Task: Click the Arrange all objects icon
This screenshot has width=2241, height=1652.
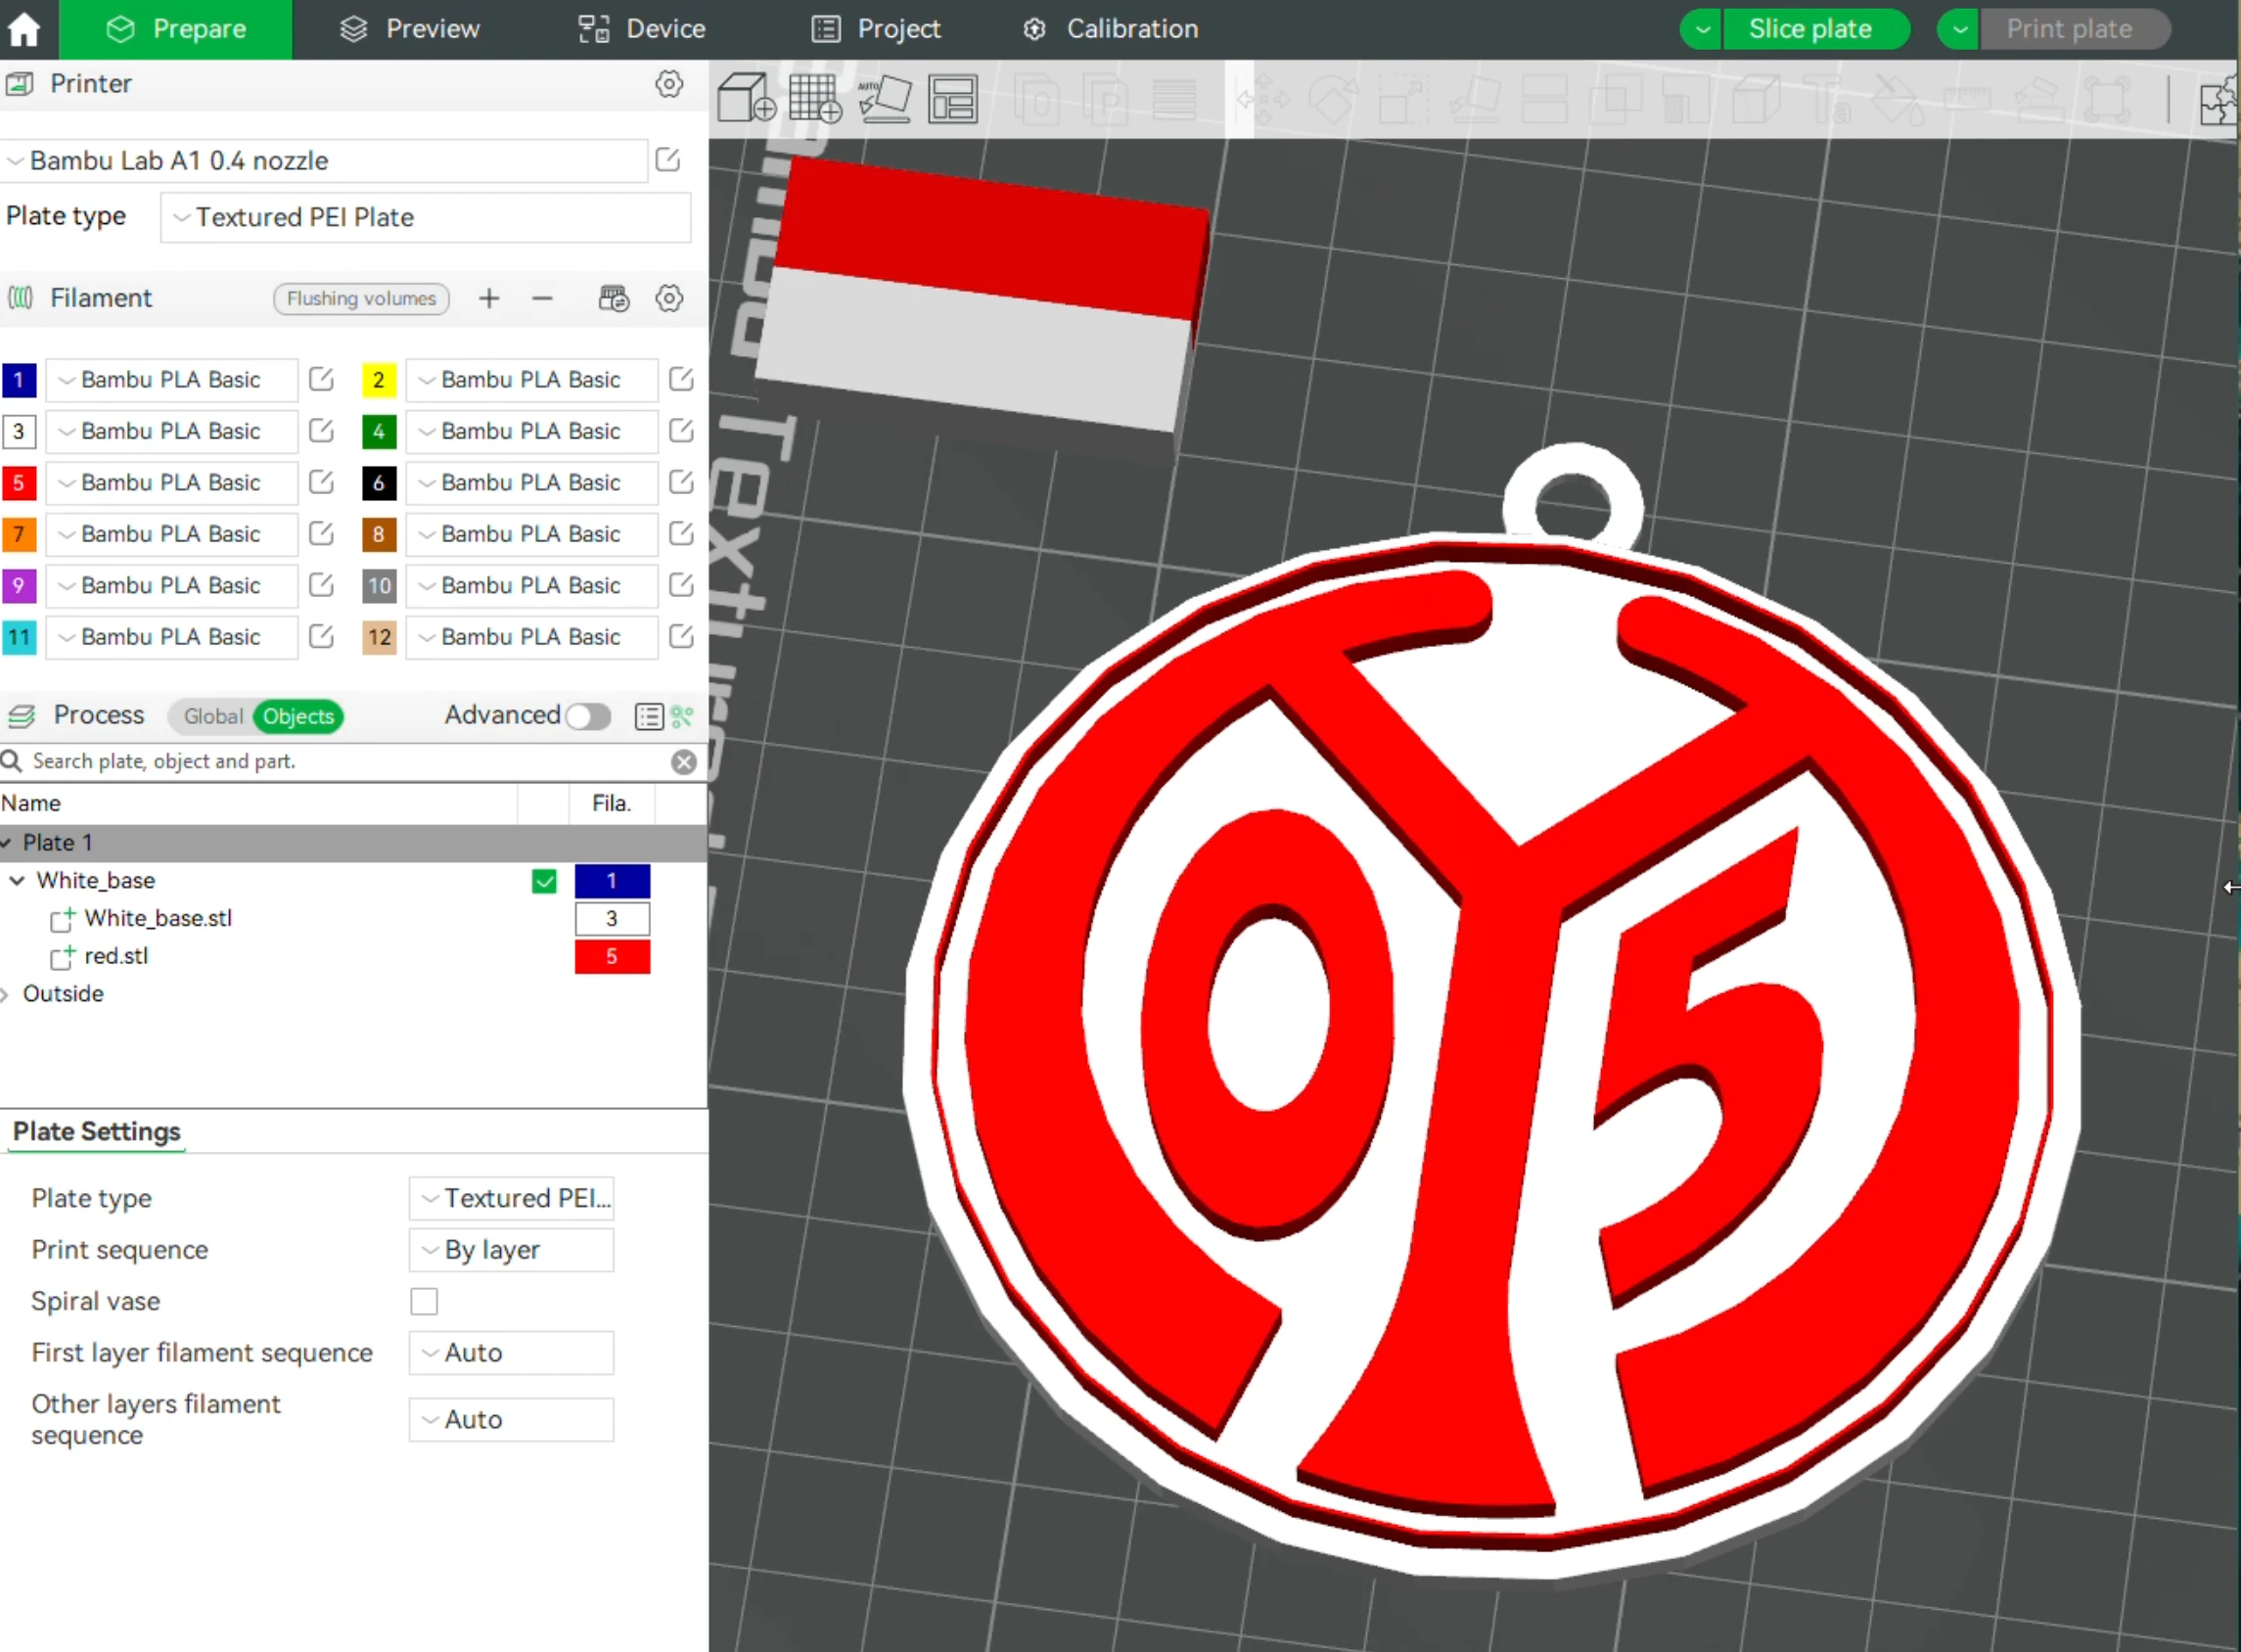Action: 952,99
